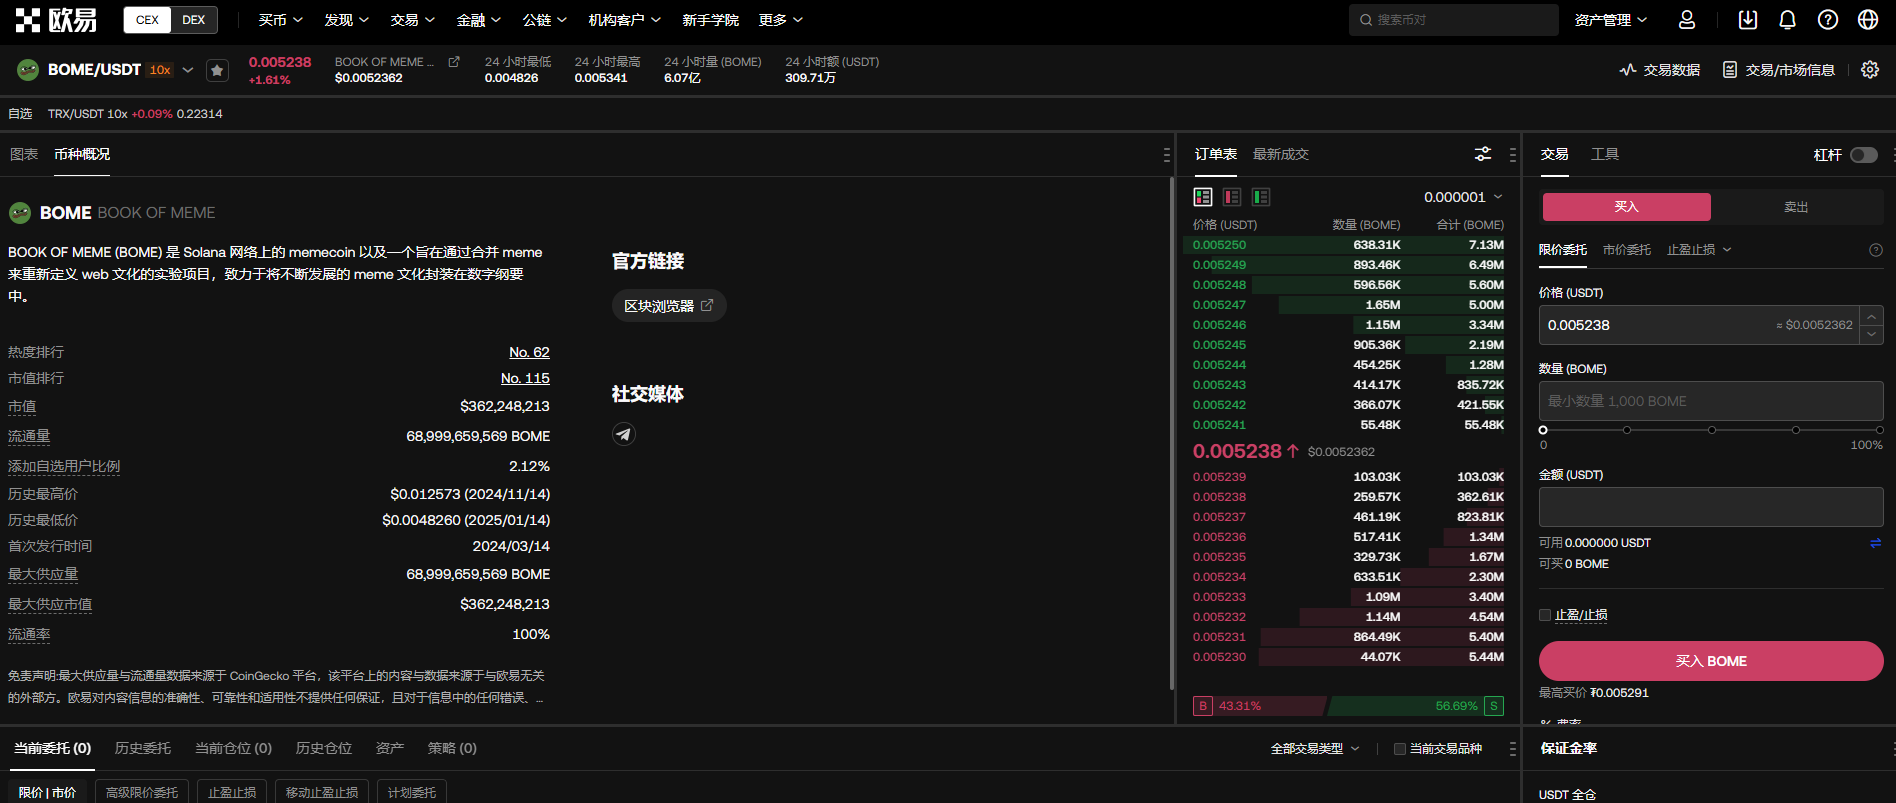
Task: Expand the 机构客户 menu
Action: point(624,20)
